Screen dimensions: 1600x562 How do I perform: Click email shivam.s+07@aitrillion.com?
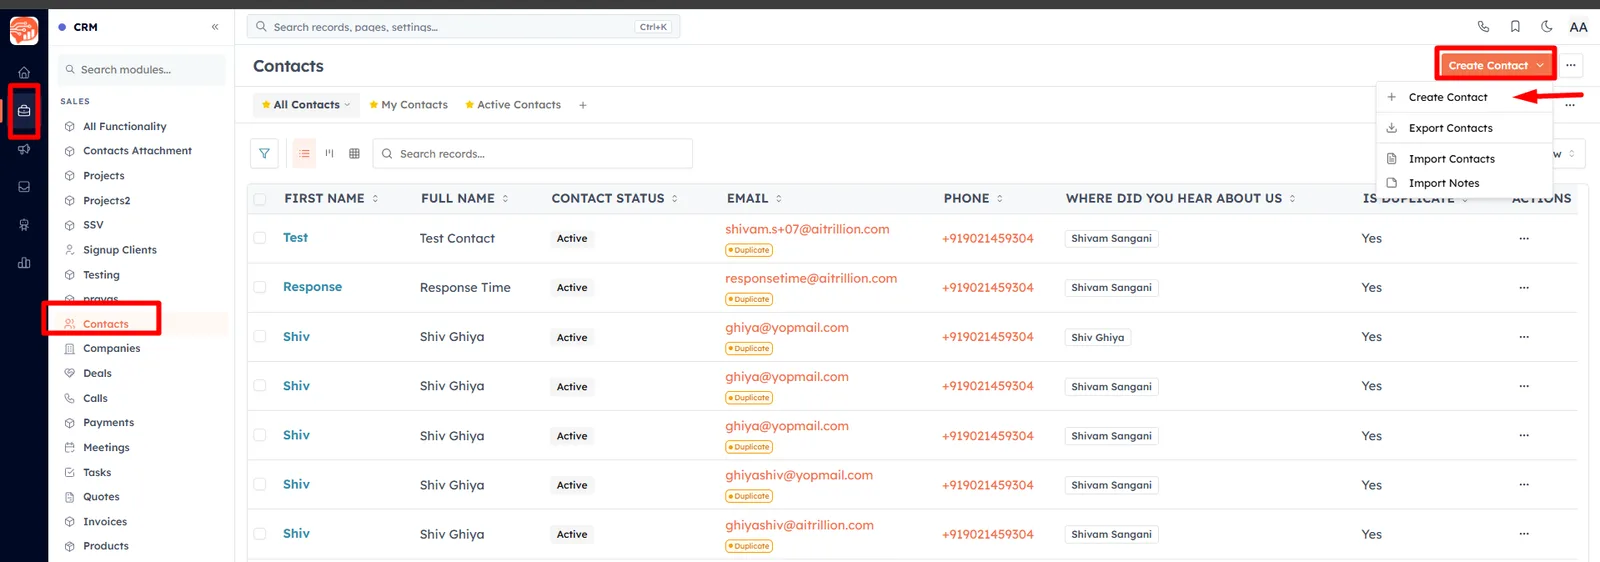(807, 229)
